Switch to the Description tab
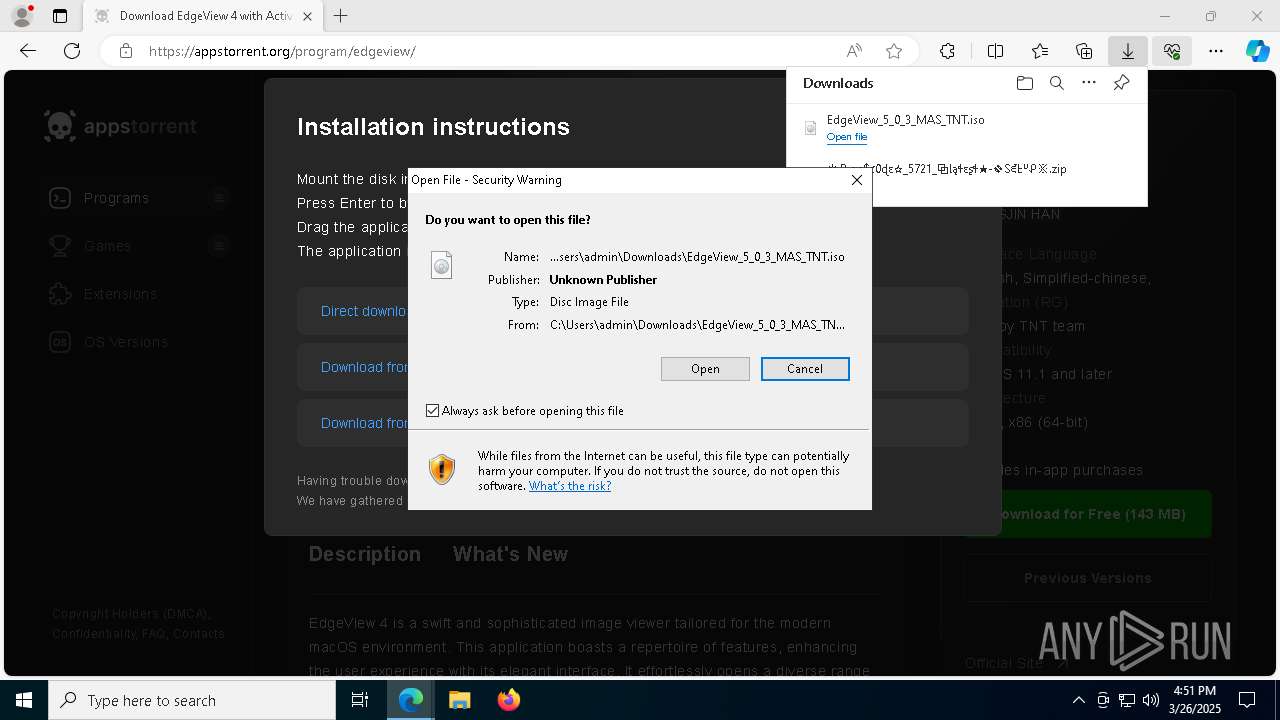 pyautogui.click(x=364, y=554)
